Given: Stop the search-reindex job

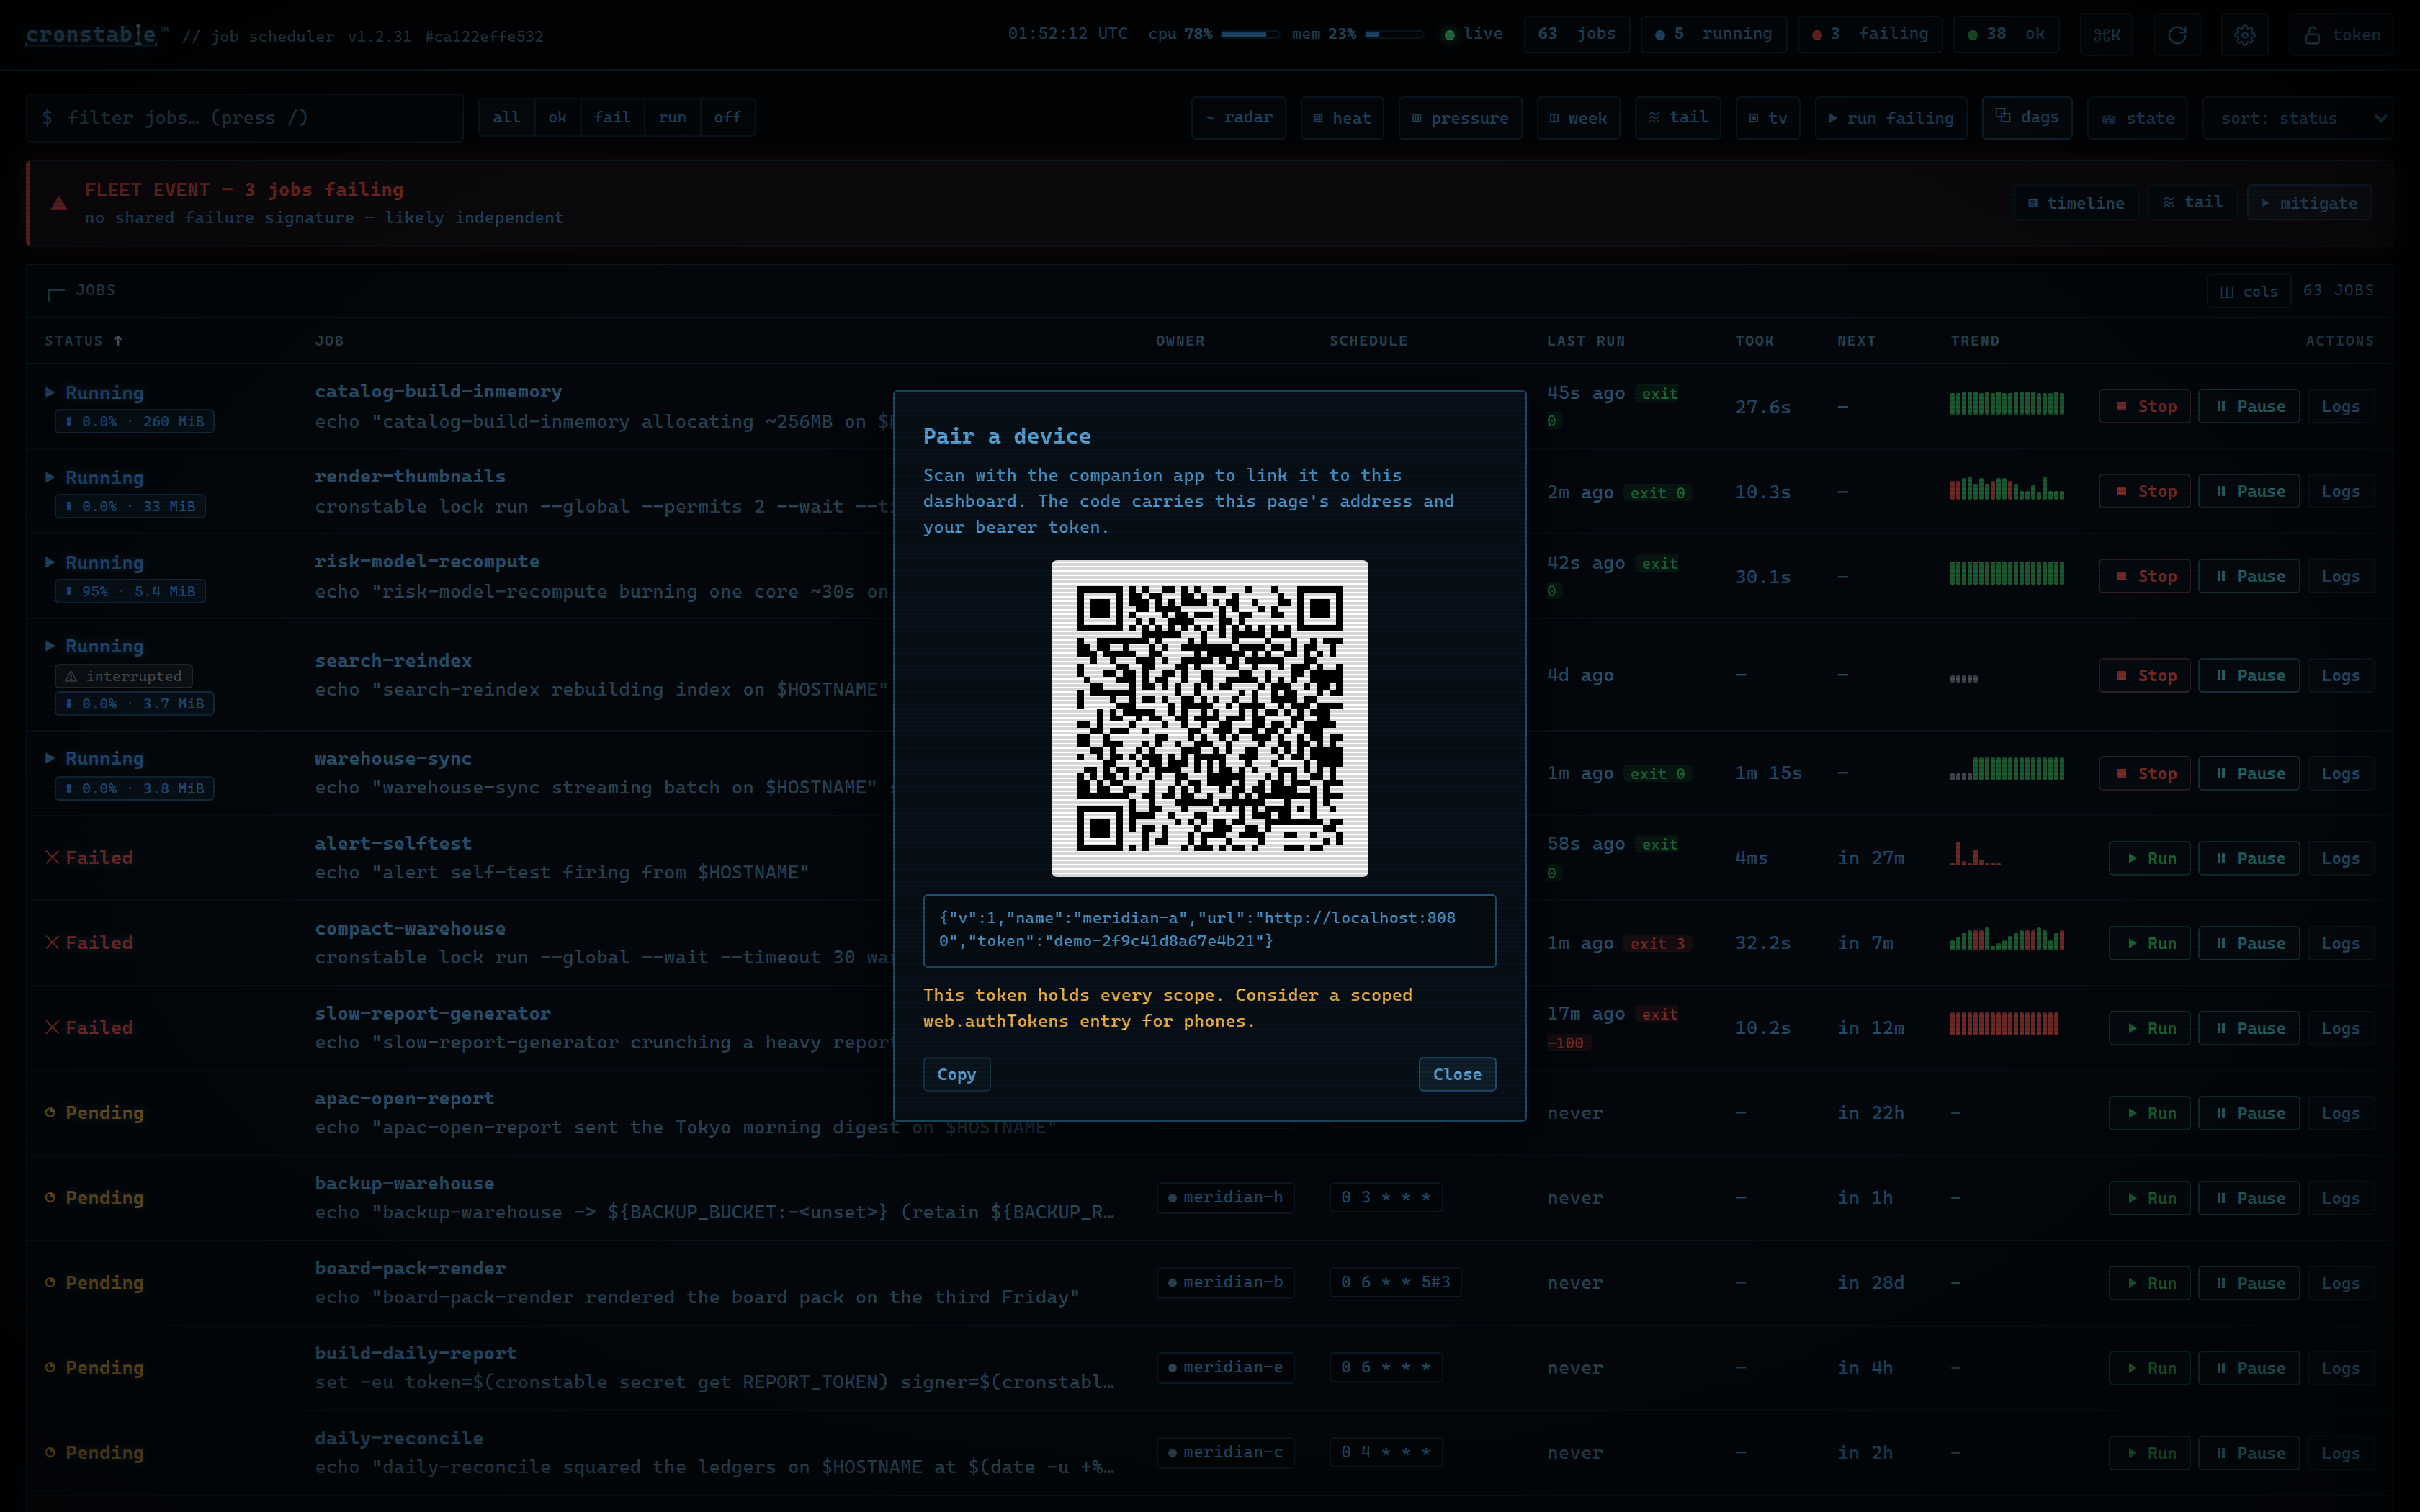Looking at the screenshot, I should click(2145, 676).
